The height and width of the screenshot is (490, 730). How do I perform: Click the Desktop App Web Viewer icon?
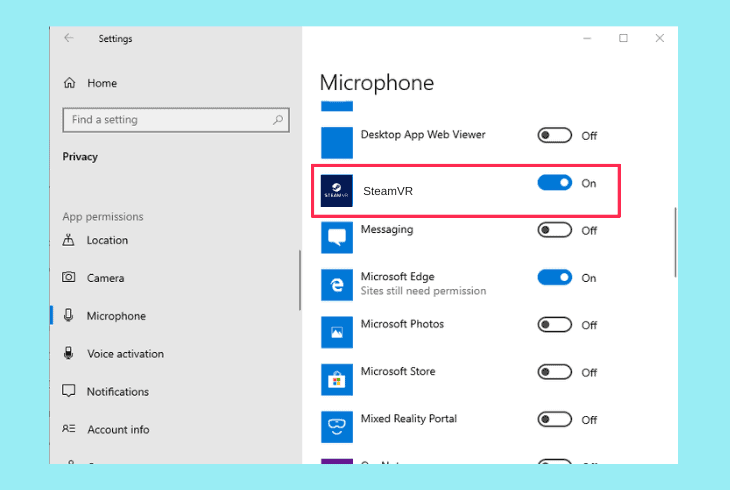pyautogui.click(x=337, y=143)
